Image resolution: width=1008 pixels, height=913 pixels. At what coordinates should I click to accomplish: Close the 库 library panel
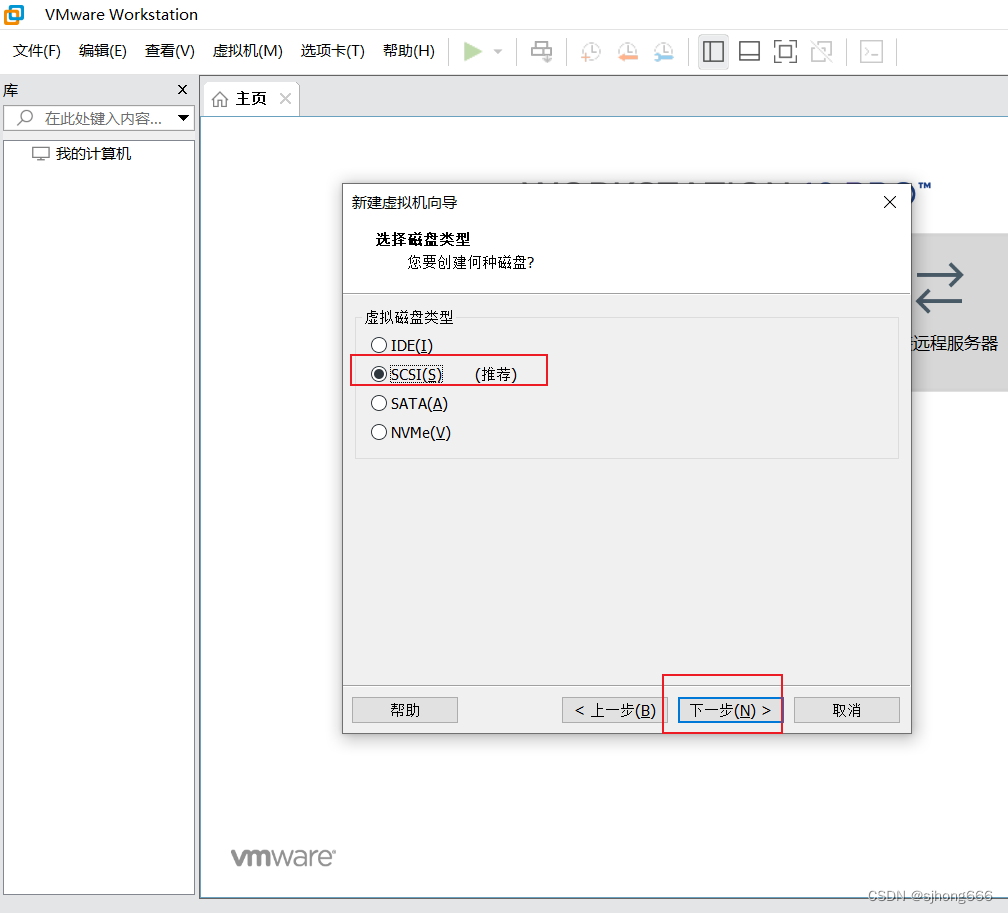point(183,89)
